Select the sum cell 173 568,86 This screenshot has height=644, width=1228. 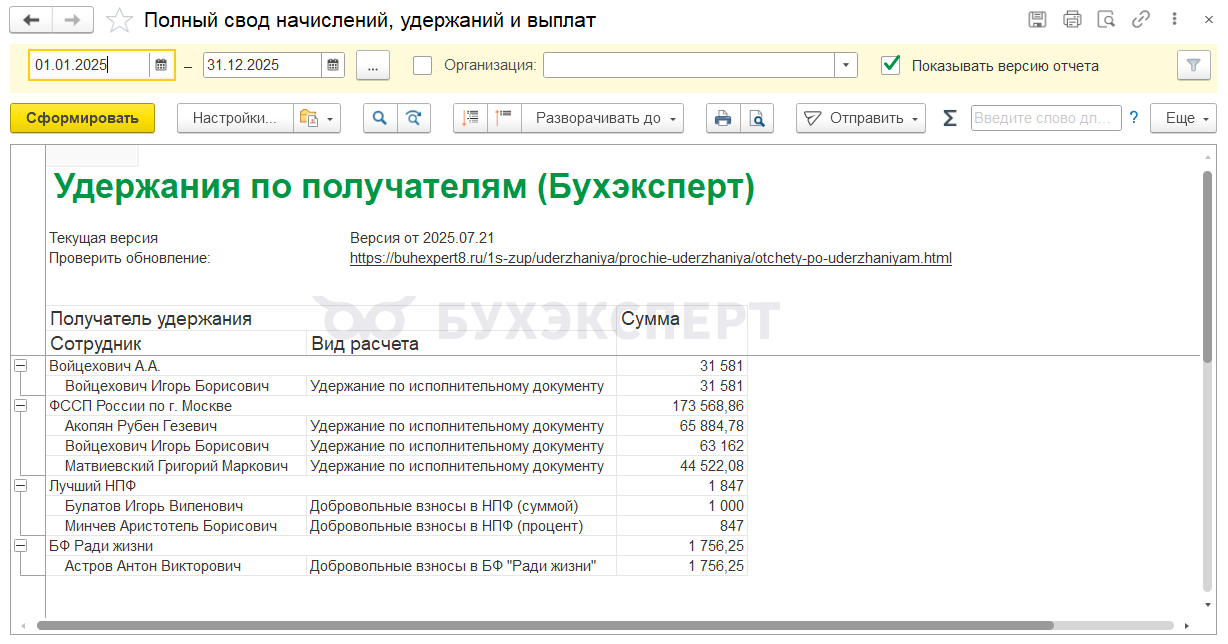pyautogui.click(x=682, y=406)
